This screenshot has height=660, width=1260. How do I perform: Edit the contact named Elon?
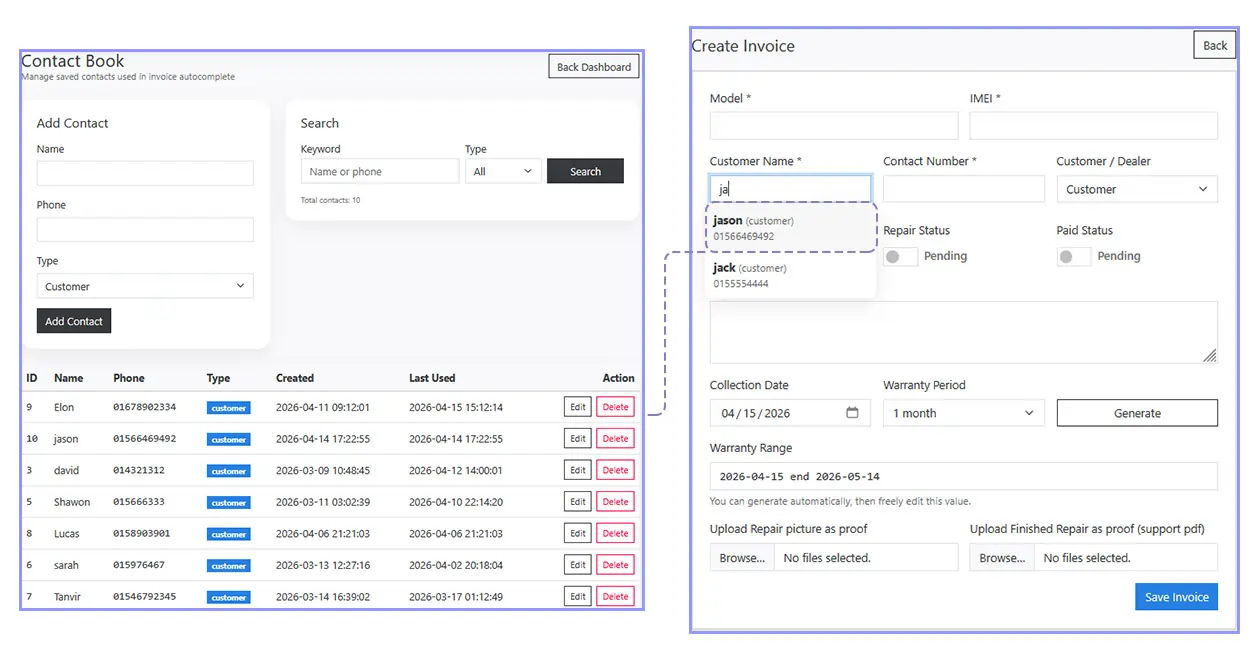click(x=577, y=407)
